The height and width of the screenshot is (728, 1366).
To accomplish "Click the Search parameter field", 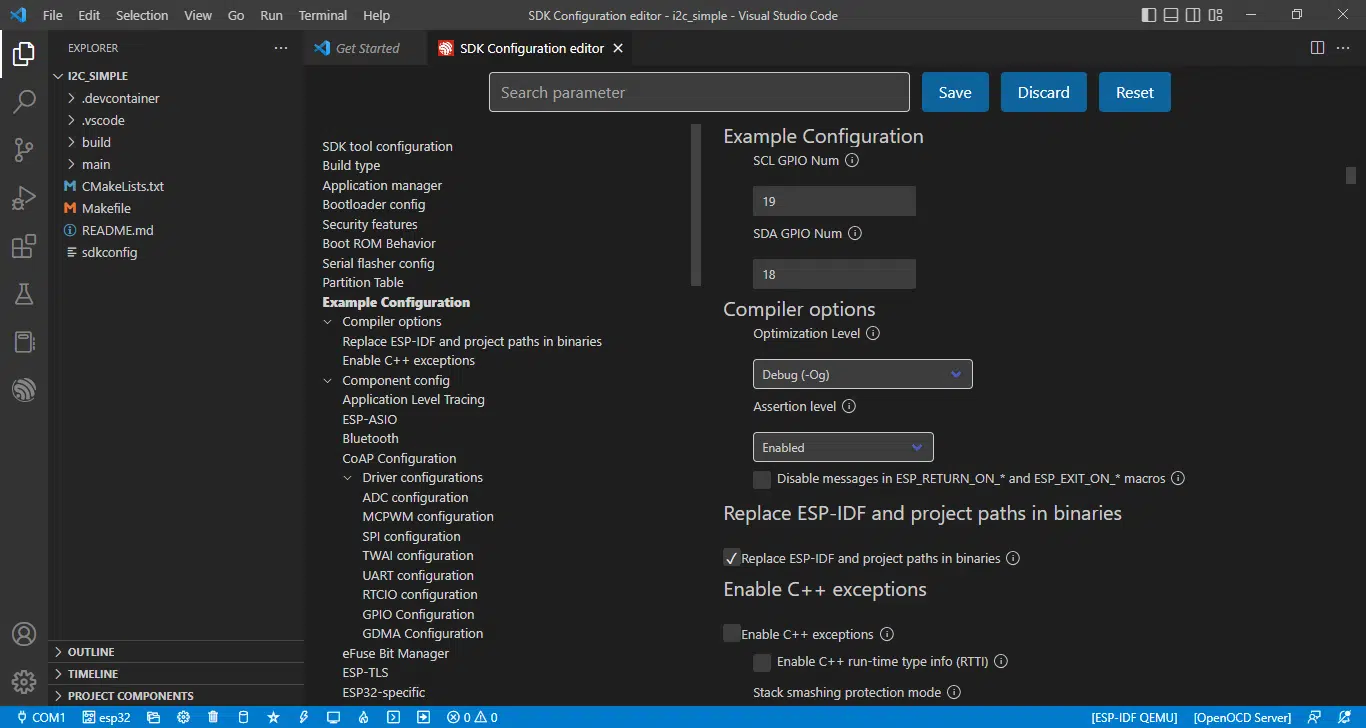I will pyautogui.click(x=699, y=92).
